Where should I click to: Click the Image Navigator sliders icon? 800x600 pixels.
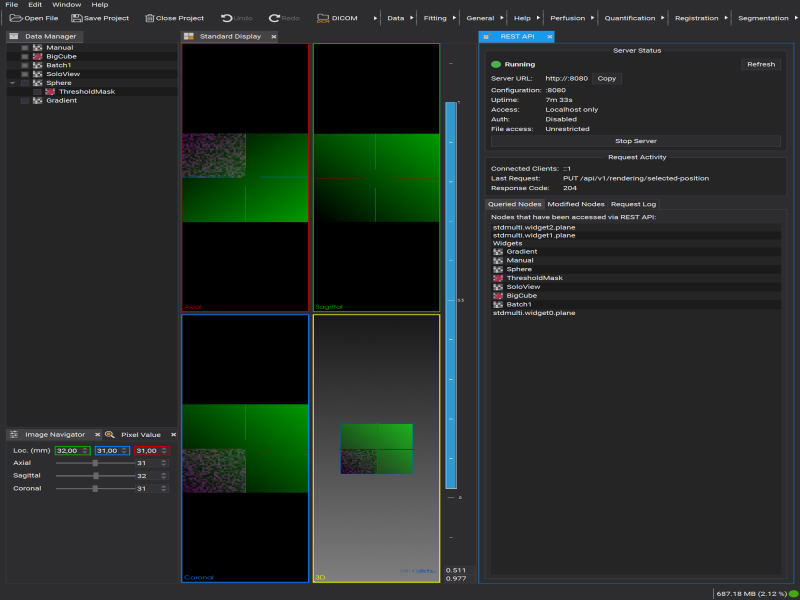(x=14, y=435)
